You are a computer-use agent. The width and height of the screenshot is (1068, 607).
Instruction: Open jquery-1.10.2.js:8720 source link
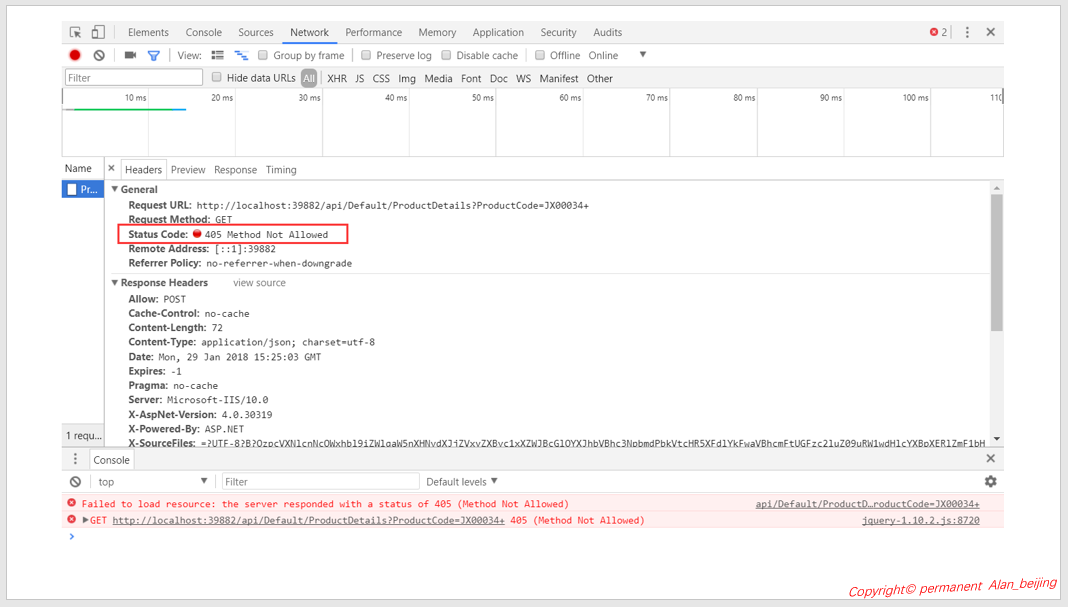[921, 520]
